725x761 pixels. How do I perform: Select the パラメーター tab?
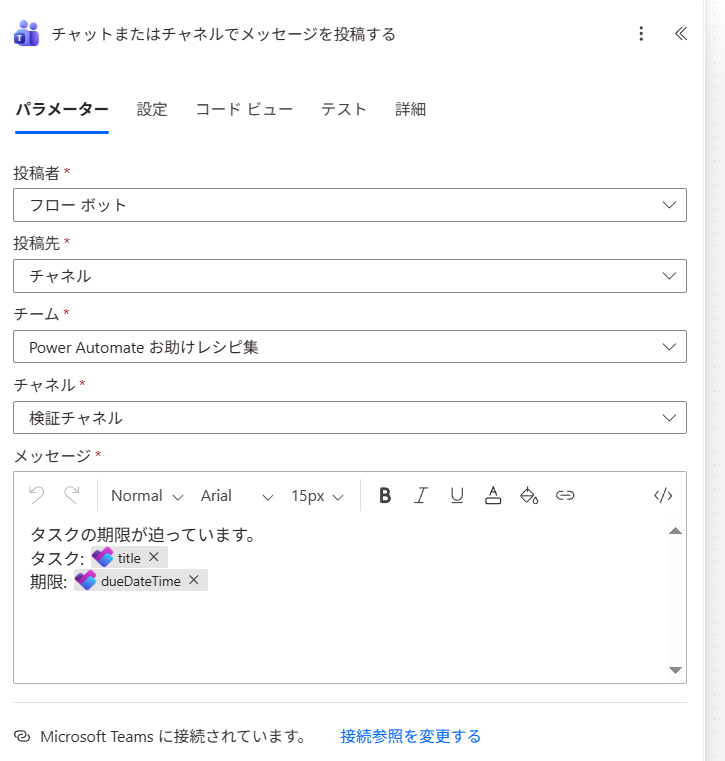tap(62, 109)
